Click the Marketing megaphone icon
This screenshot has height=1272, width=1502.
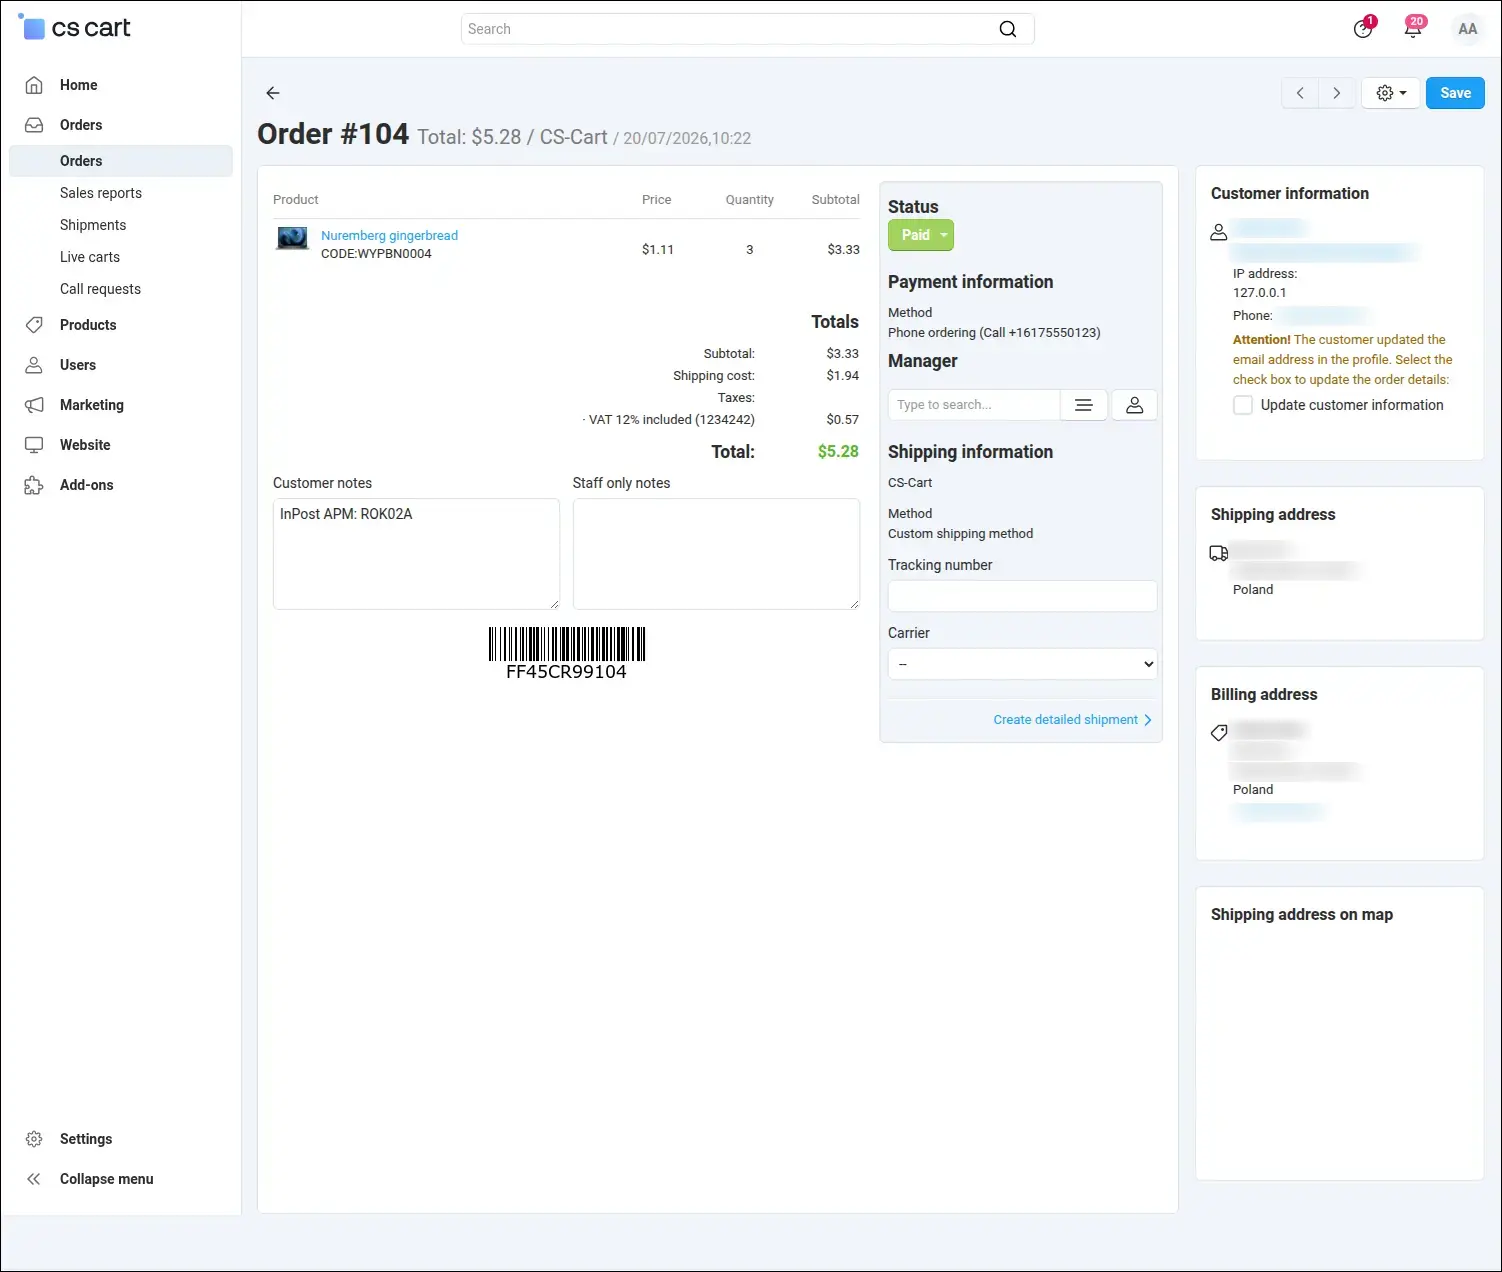pos(34,405)
